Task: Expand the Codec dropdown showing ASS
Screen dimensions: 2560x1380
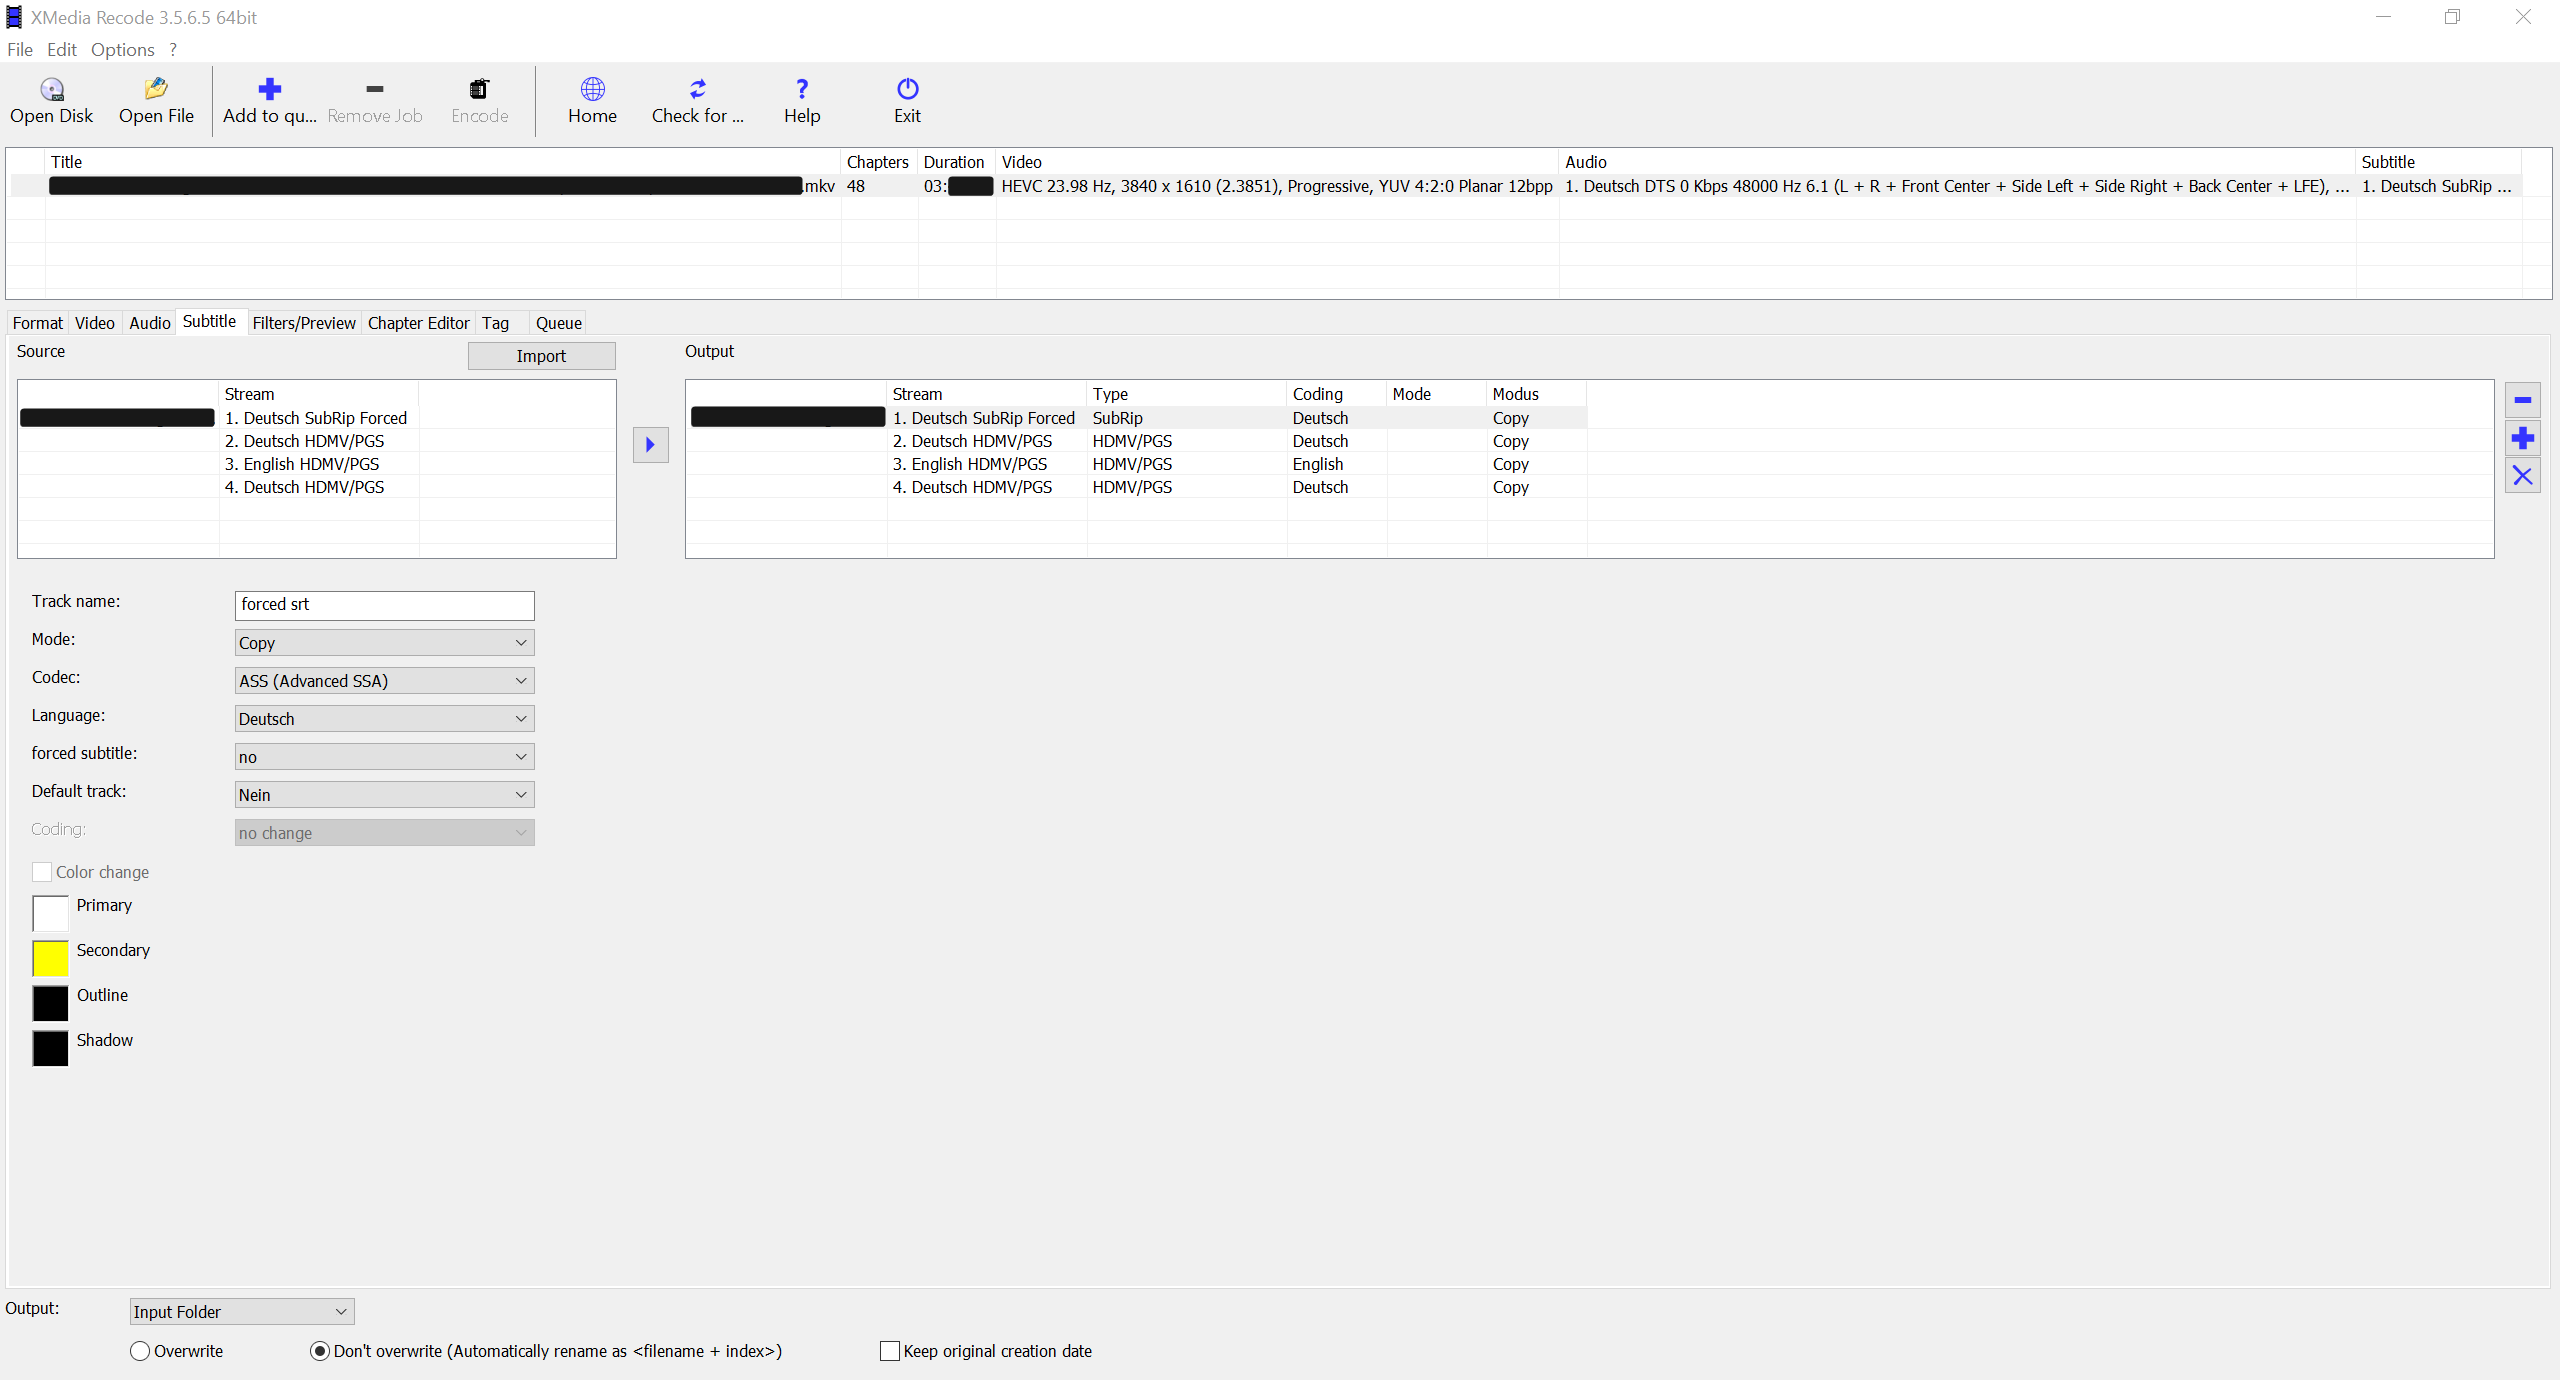Action: click(x=384, y=681)
